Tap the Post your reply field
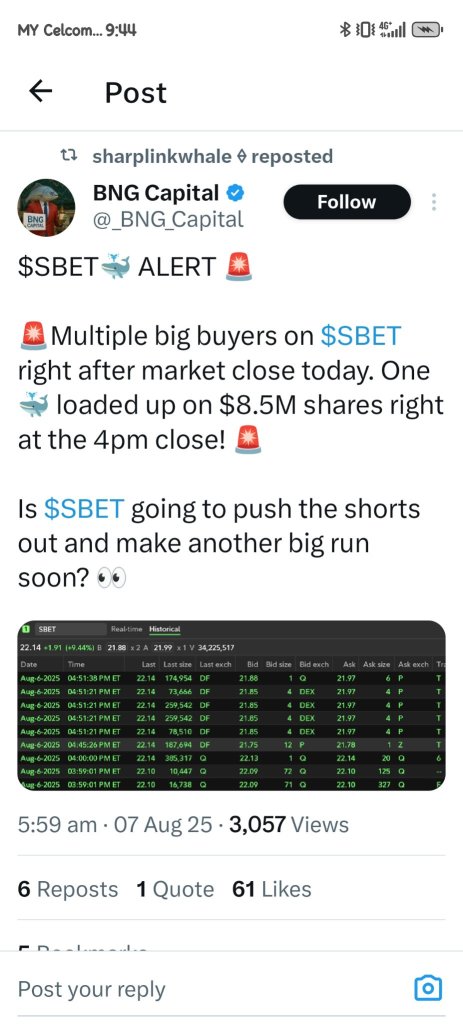The image size is (463, 1024). 209,988
